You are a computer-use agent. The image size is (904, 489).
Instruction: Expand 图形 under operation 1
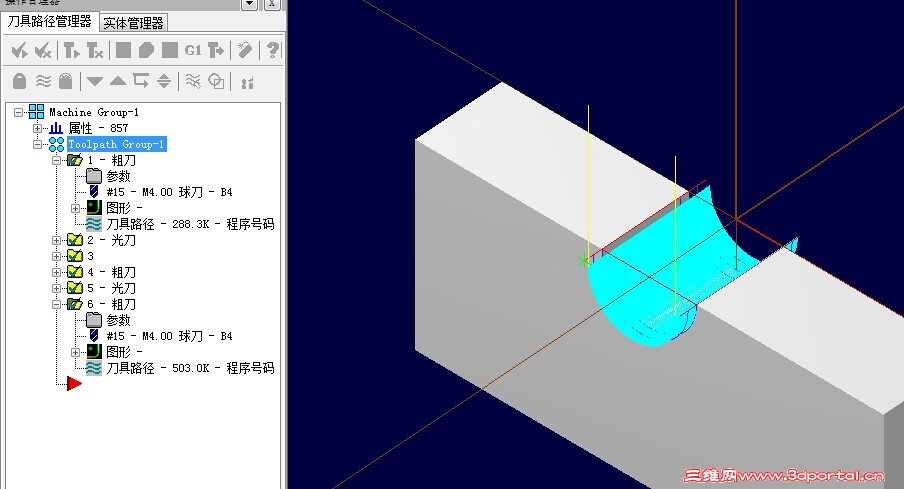point(75,208)
